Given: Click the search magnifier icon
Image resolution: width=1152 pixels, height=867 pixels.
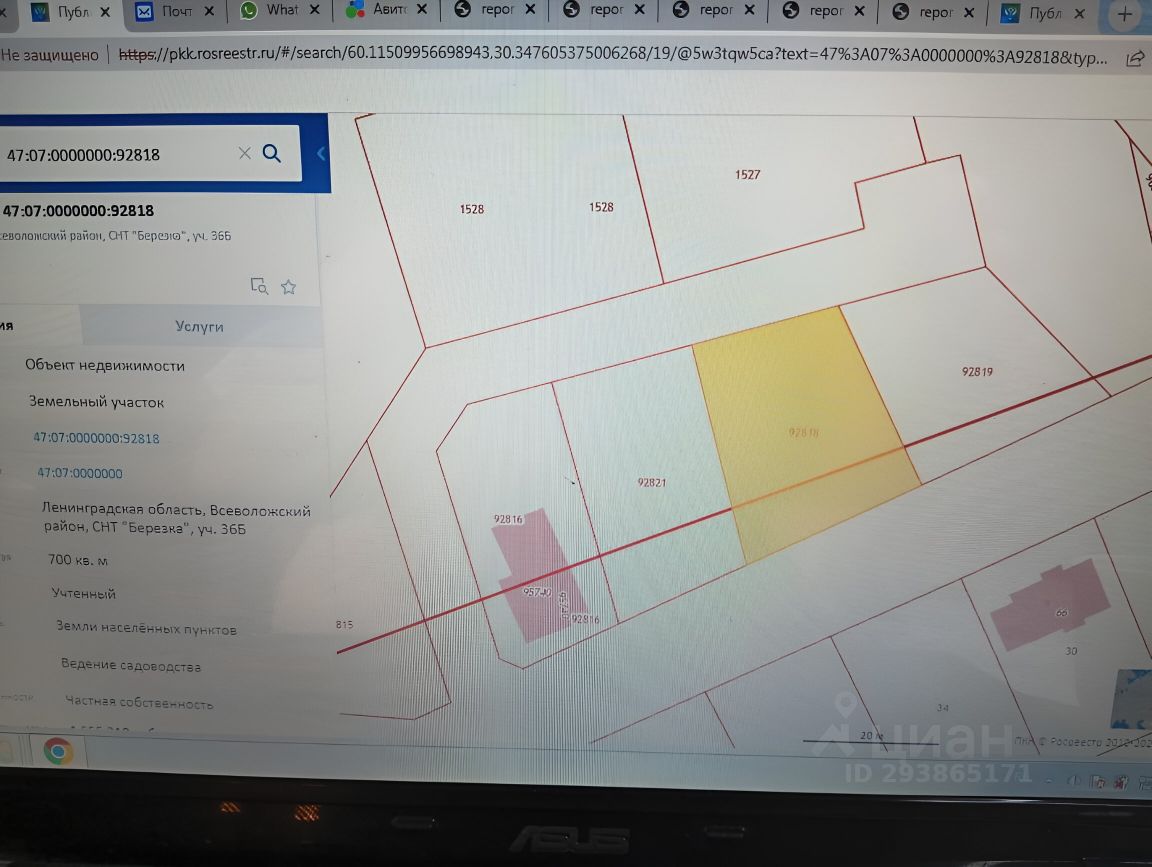Looking at the screenshot, I should (272, 154).
